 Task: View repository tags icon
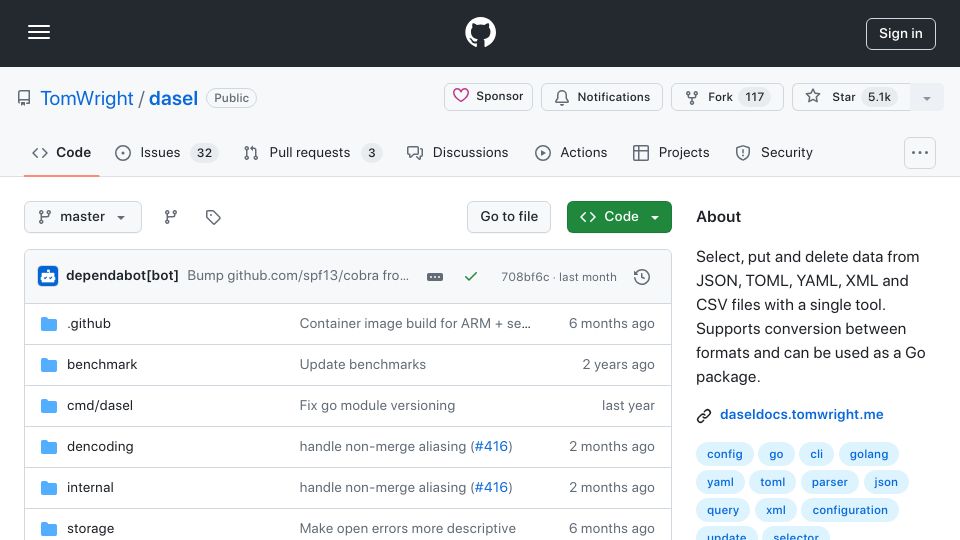pos(213,217)
